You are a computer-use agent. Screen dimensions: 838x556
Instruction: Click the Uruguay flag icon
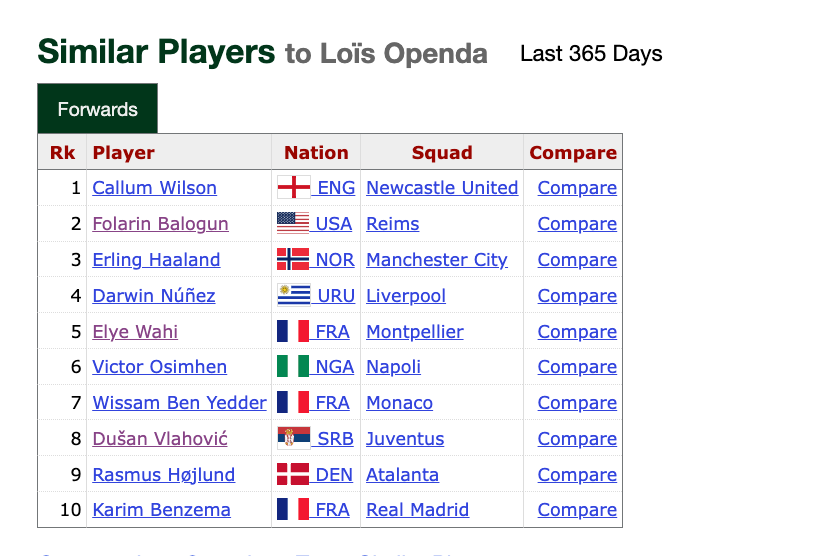(x=293, y=295)
